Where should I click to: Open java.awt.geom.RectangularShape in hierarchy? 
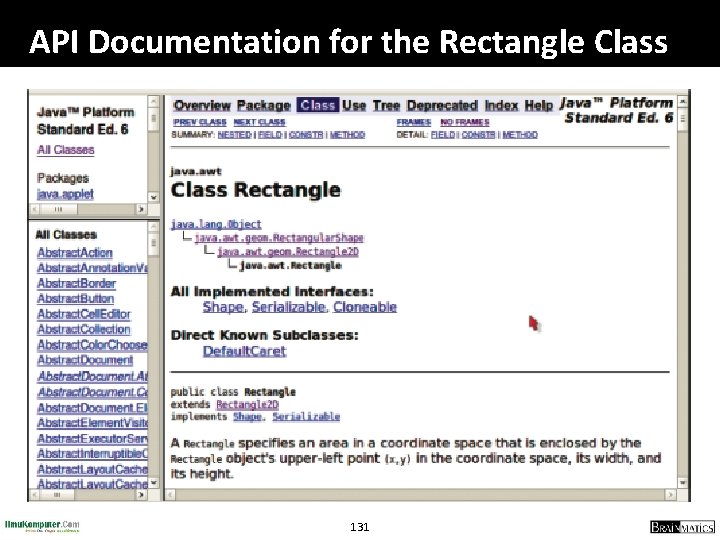pos(279,238)
